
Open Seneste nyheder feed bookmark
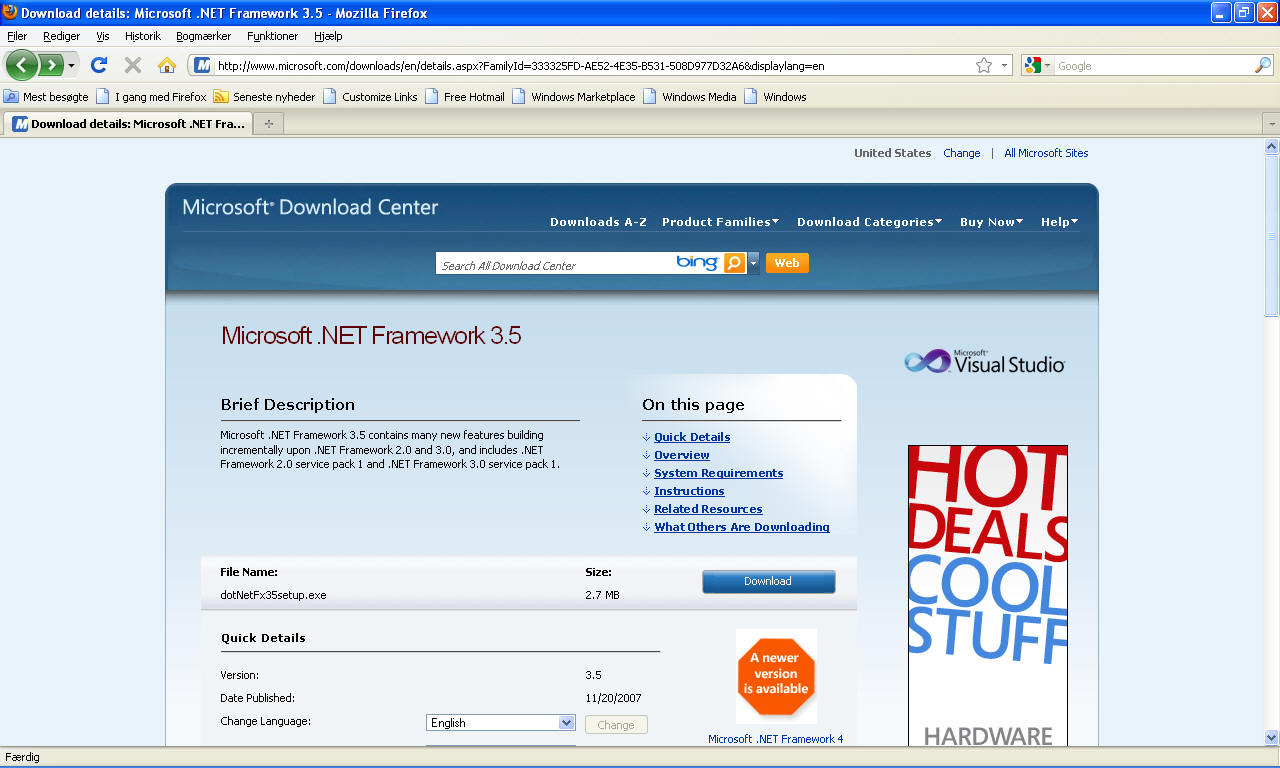coord(265,97)
